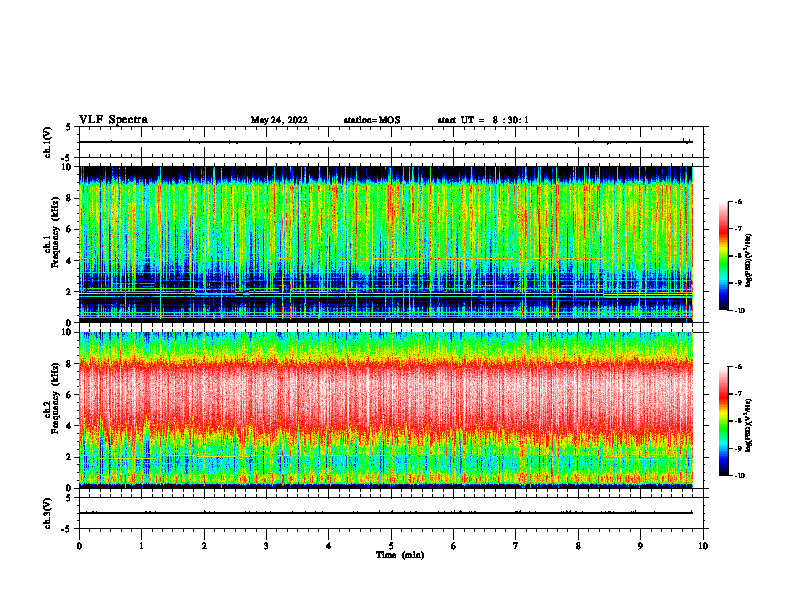Click the time axis tick label "5"
The width and height of the screenshot is (792, 612).
click(391, 546)
